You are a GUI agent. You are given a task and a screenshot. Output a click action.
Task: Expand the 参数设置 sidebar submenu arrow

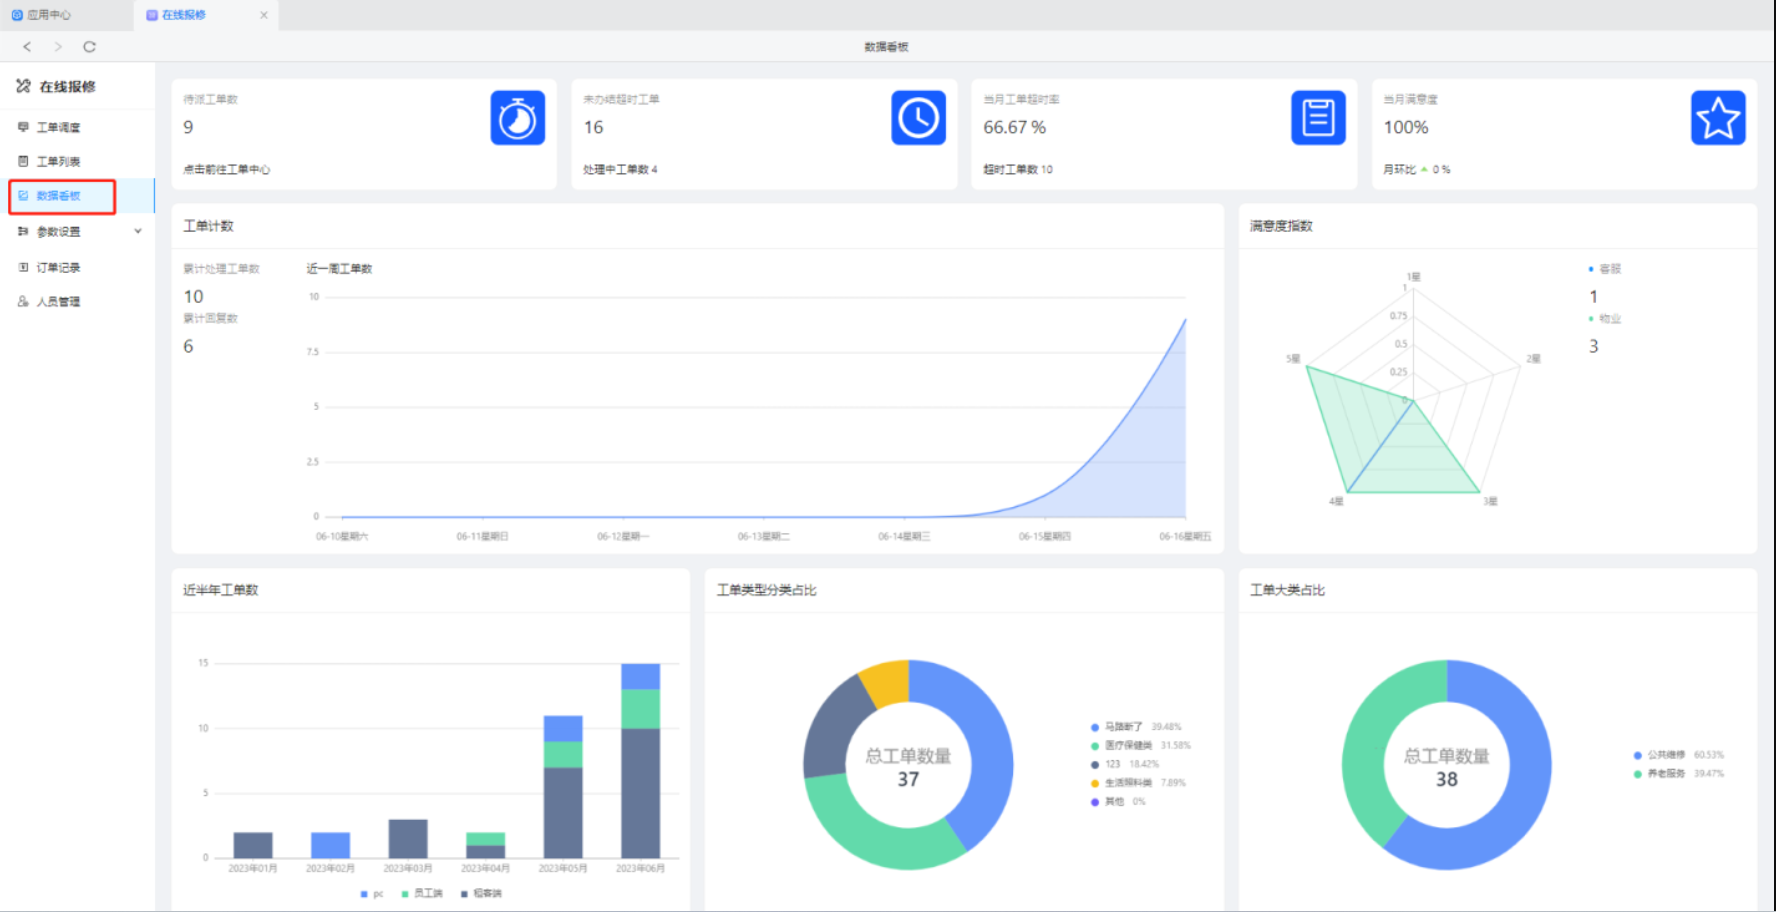(x=138, y=232)
